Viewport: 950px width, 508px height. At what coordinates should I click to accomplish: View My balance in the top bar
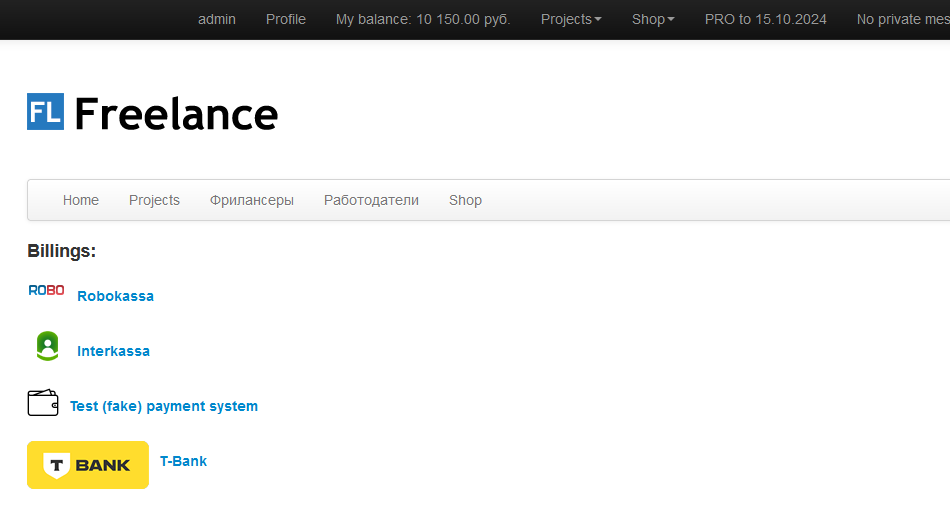point(423,19)
